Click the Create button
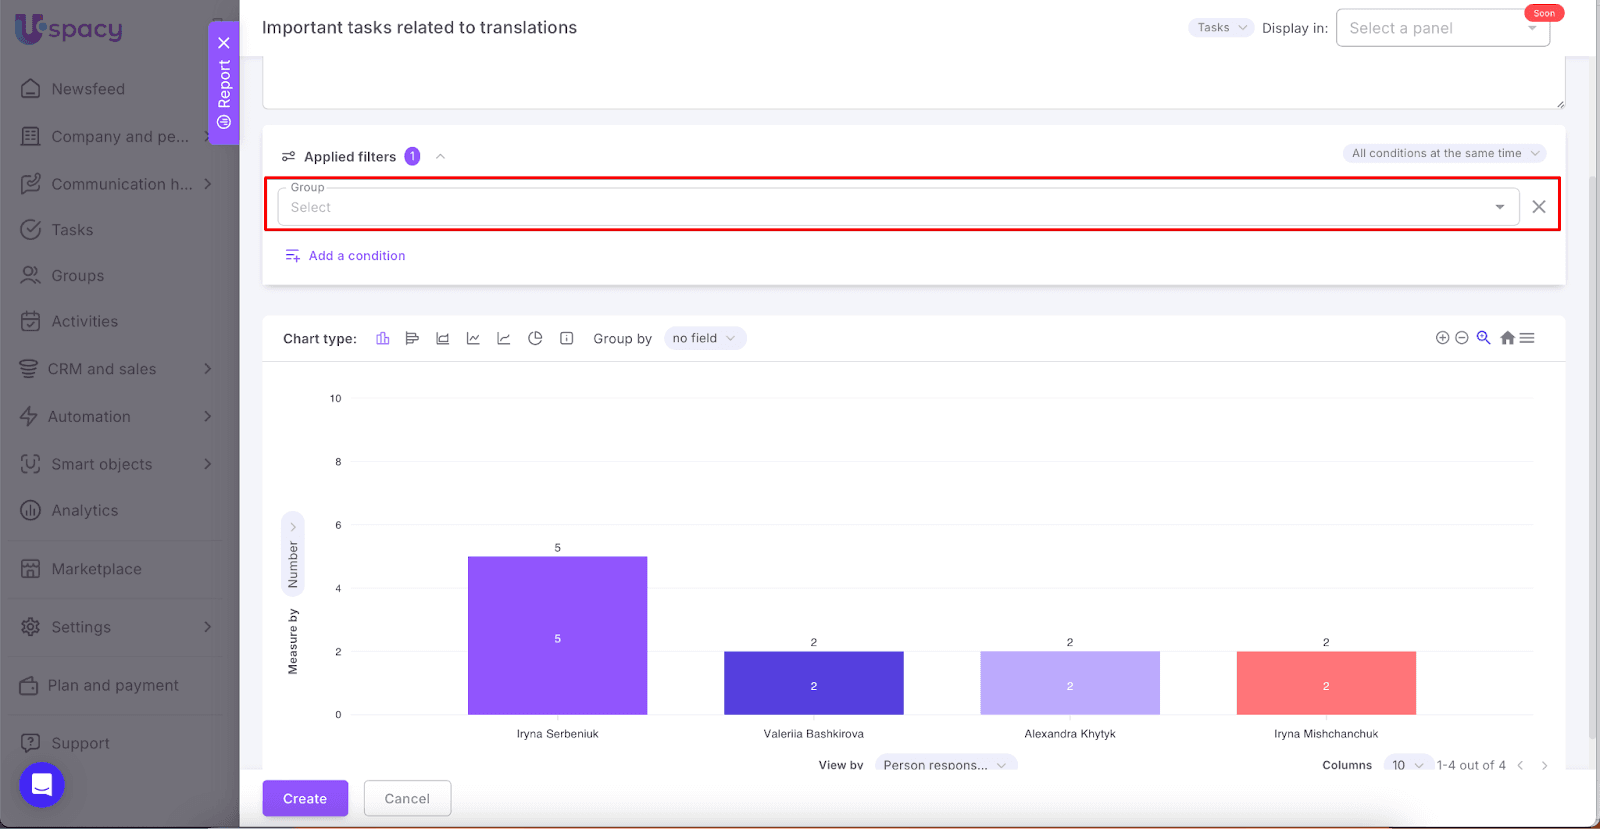 pyautogui.click(x=305, y=798)
